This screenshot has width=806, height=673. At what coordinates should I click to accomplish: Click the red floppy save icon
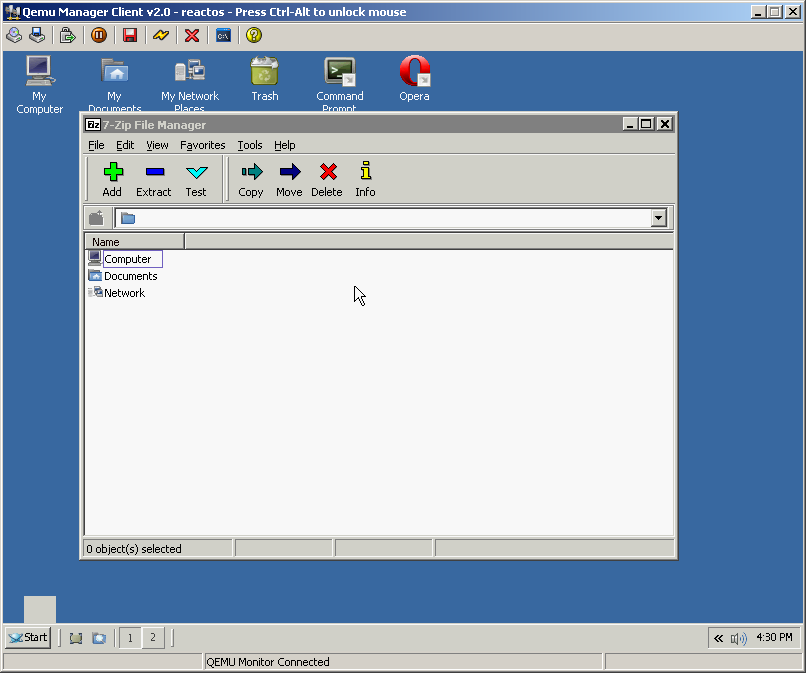[x=130, y=35]
